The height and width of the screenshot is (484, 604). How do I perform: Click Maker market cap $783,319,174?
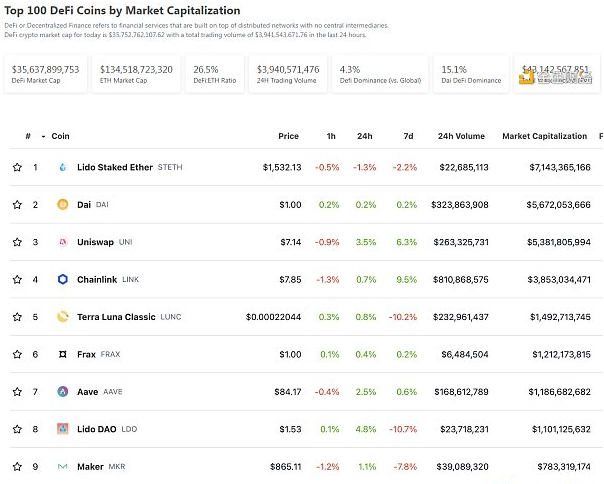(x=564, y=467)
